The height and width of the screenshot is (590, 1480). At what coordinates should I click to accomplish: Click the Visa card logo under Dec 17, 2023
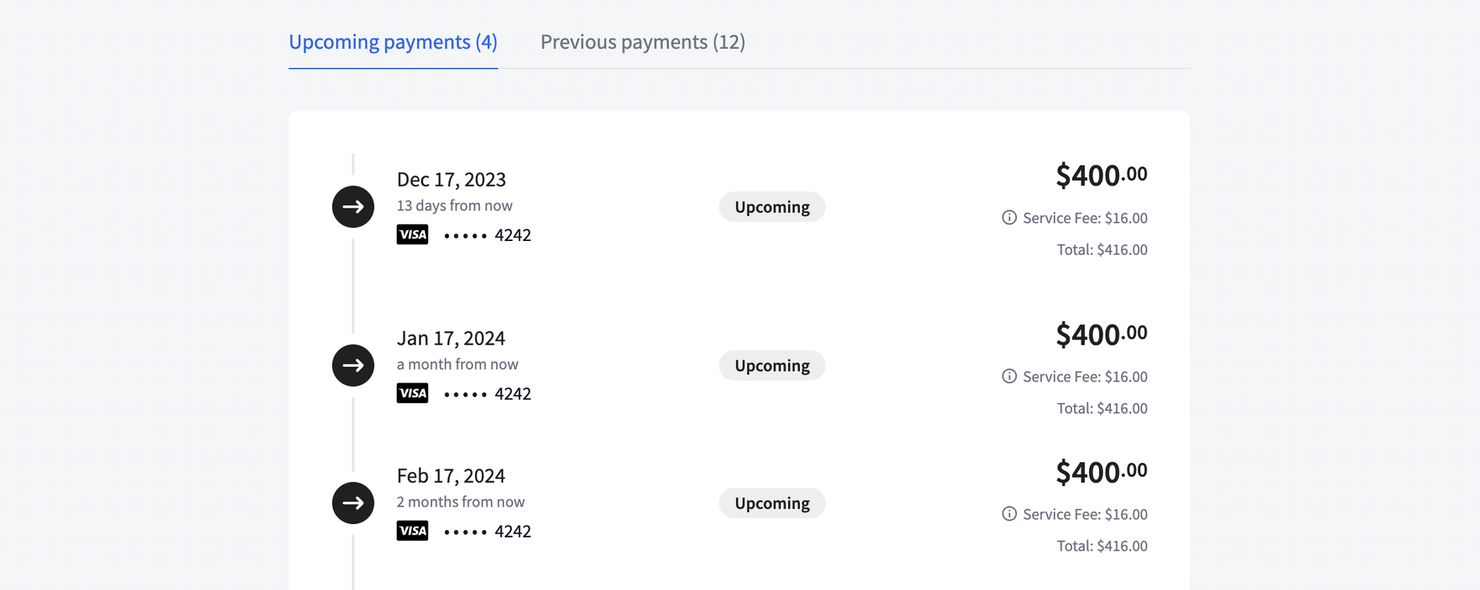click(x=412, y=235)
